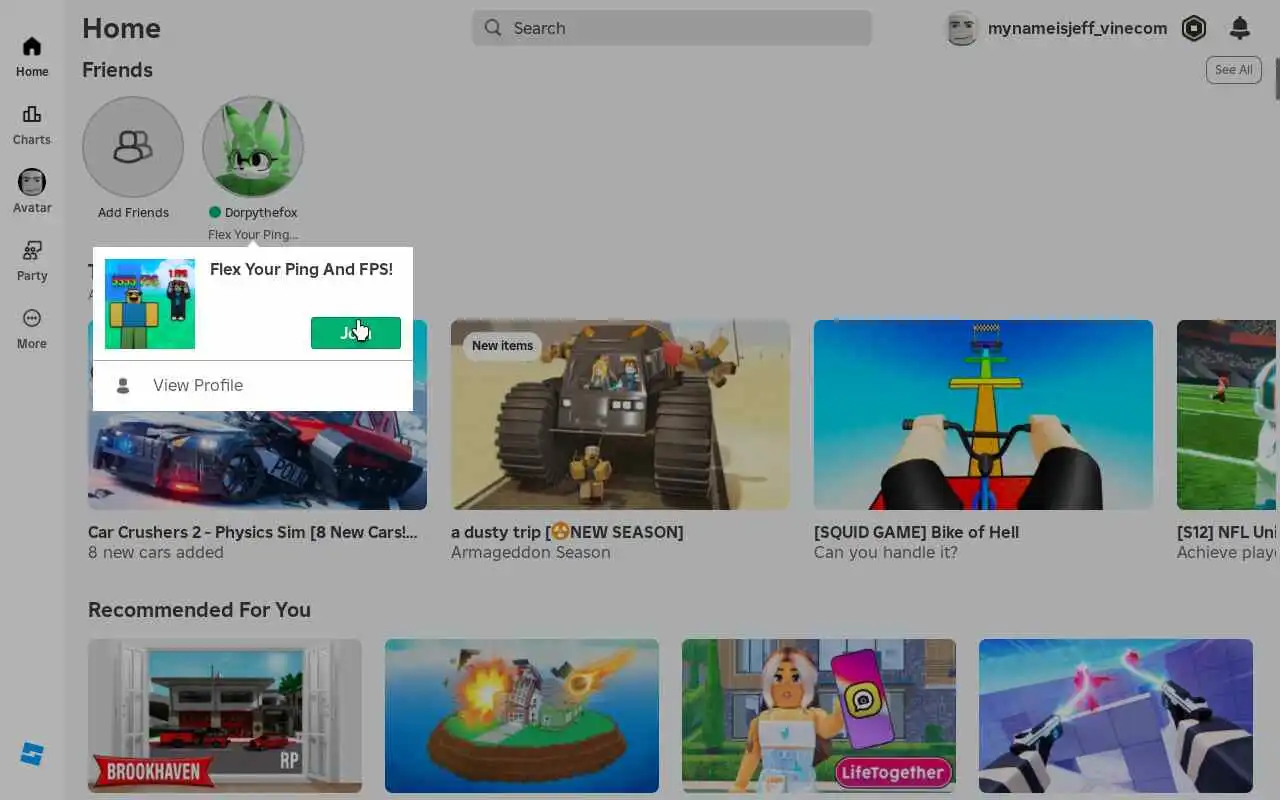
Task: Open the mynameisjeff_vinecom username link
Action: [x=1077, y=28]
